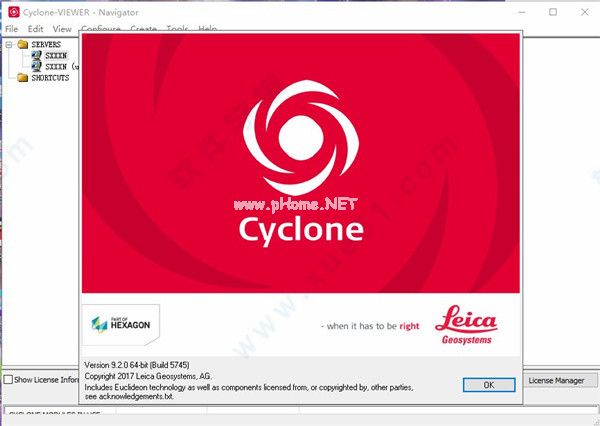
Task: Click the first SXXXN server icon
Action: 37,55
